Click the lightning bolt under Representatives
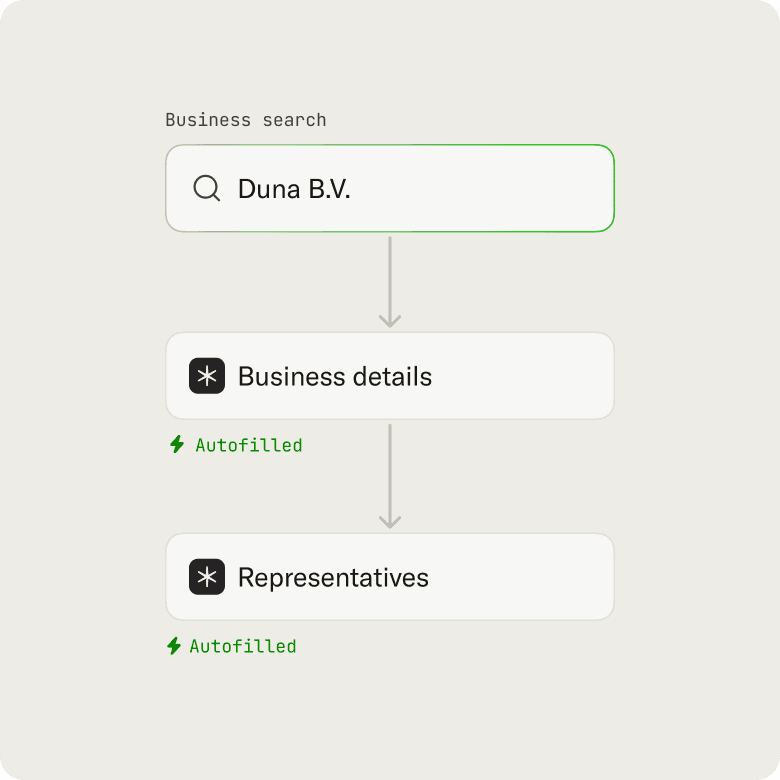780x780 pixels. click(174, 646)
